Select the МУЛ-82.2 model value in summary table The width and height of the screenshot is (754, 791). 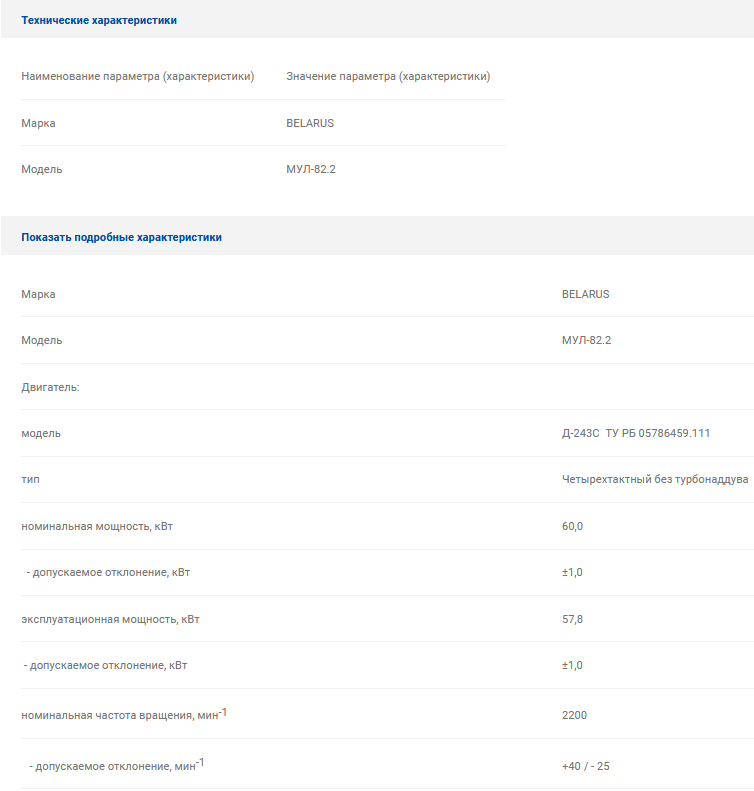pos(311,169)
